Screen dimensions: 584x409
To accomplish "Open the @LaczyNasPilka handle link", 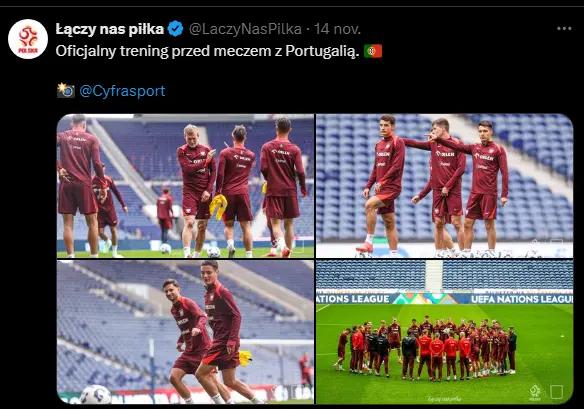I will tap(245, 29).
